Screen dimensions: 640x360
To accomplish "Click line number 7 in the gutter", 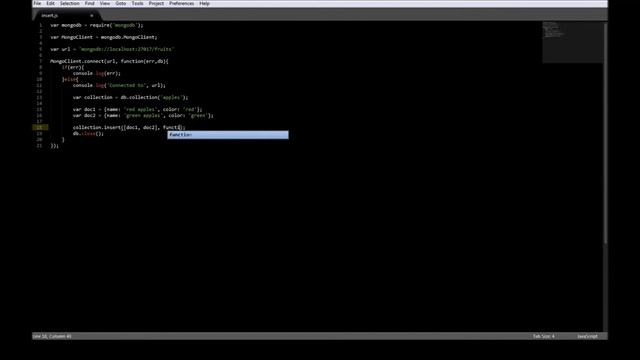I will (x=40, y=61).
